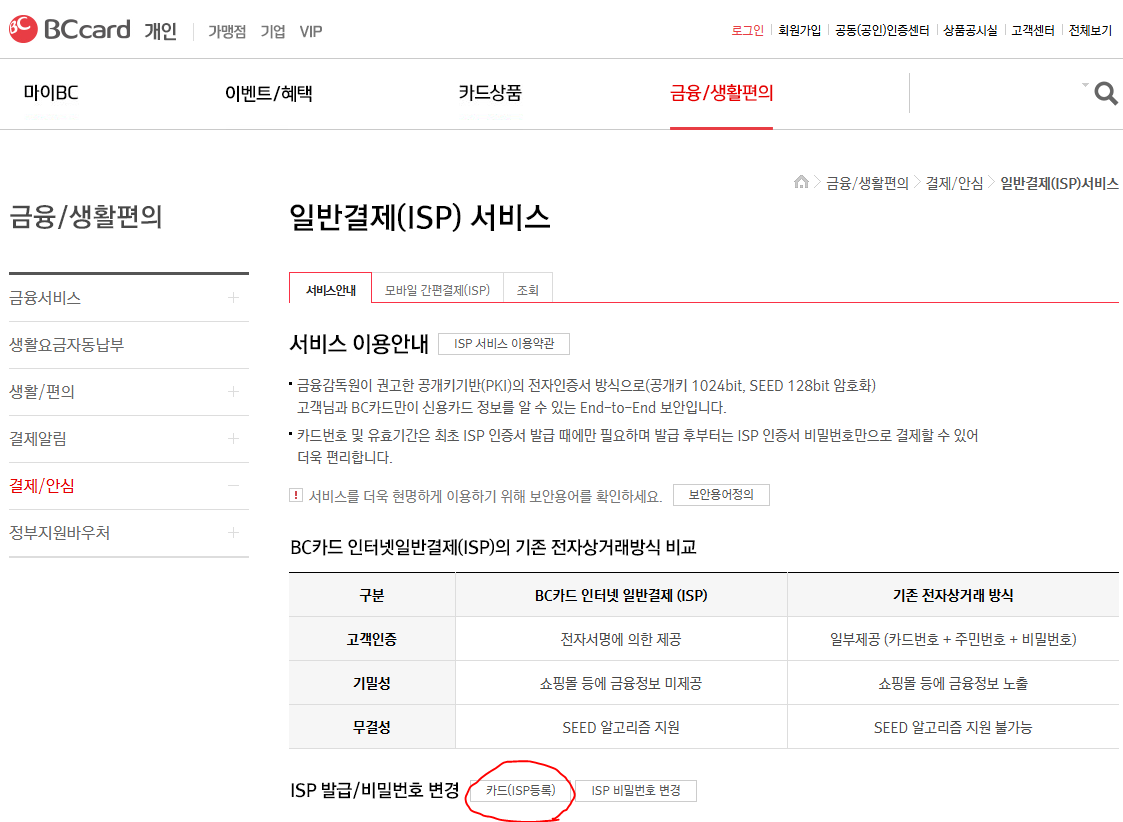
Task: Click the ISP 비밀번호 변경 button
Action: pyautogui.click(x=635, y=790)
